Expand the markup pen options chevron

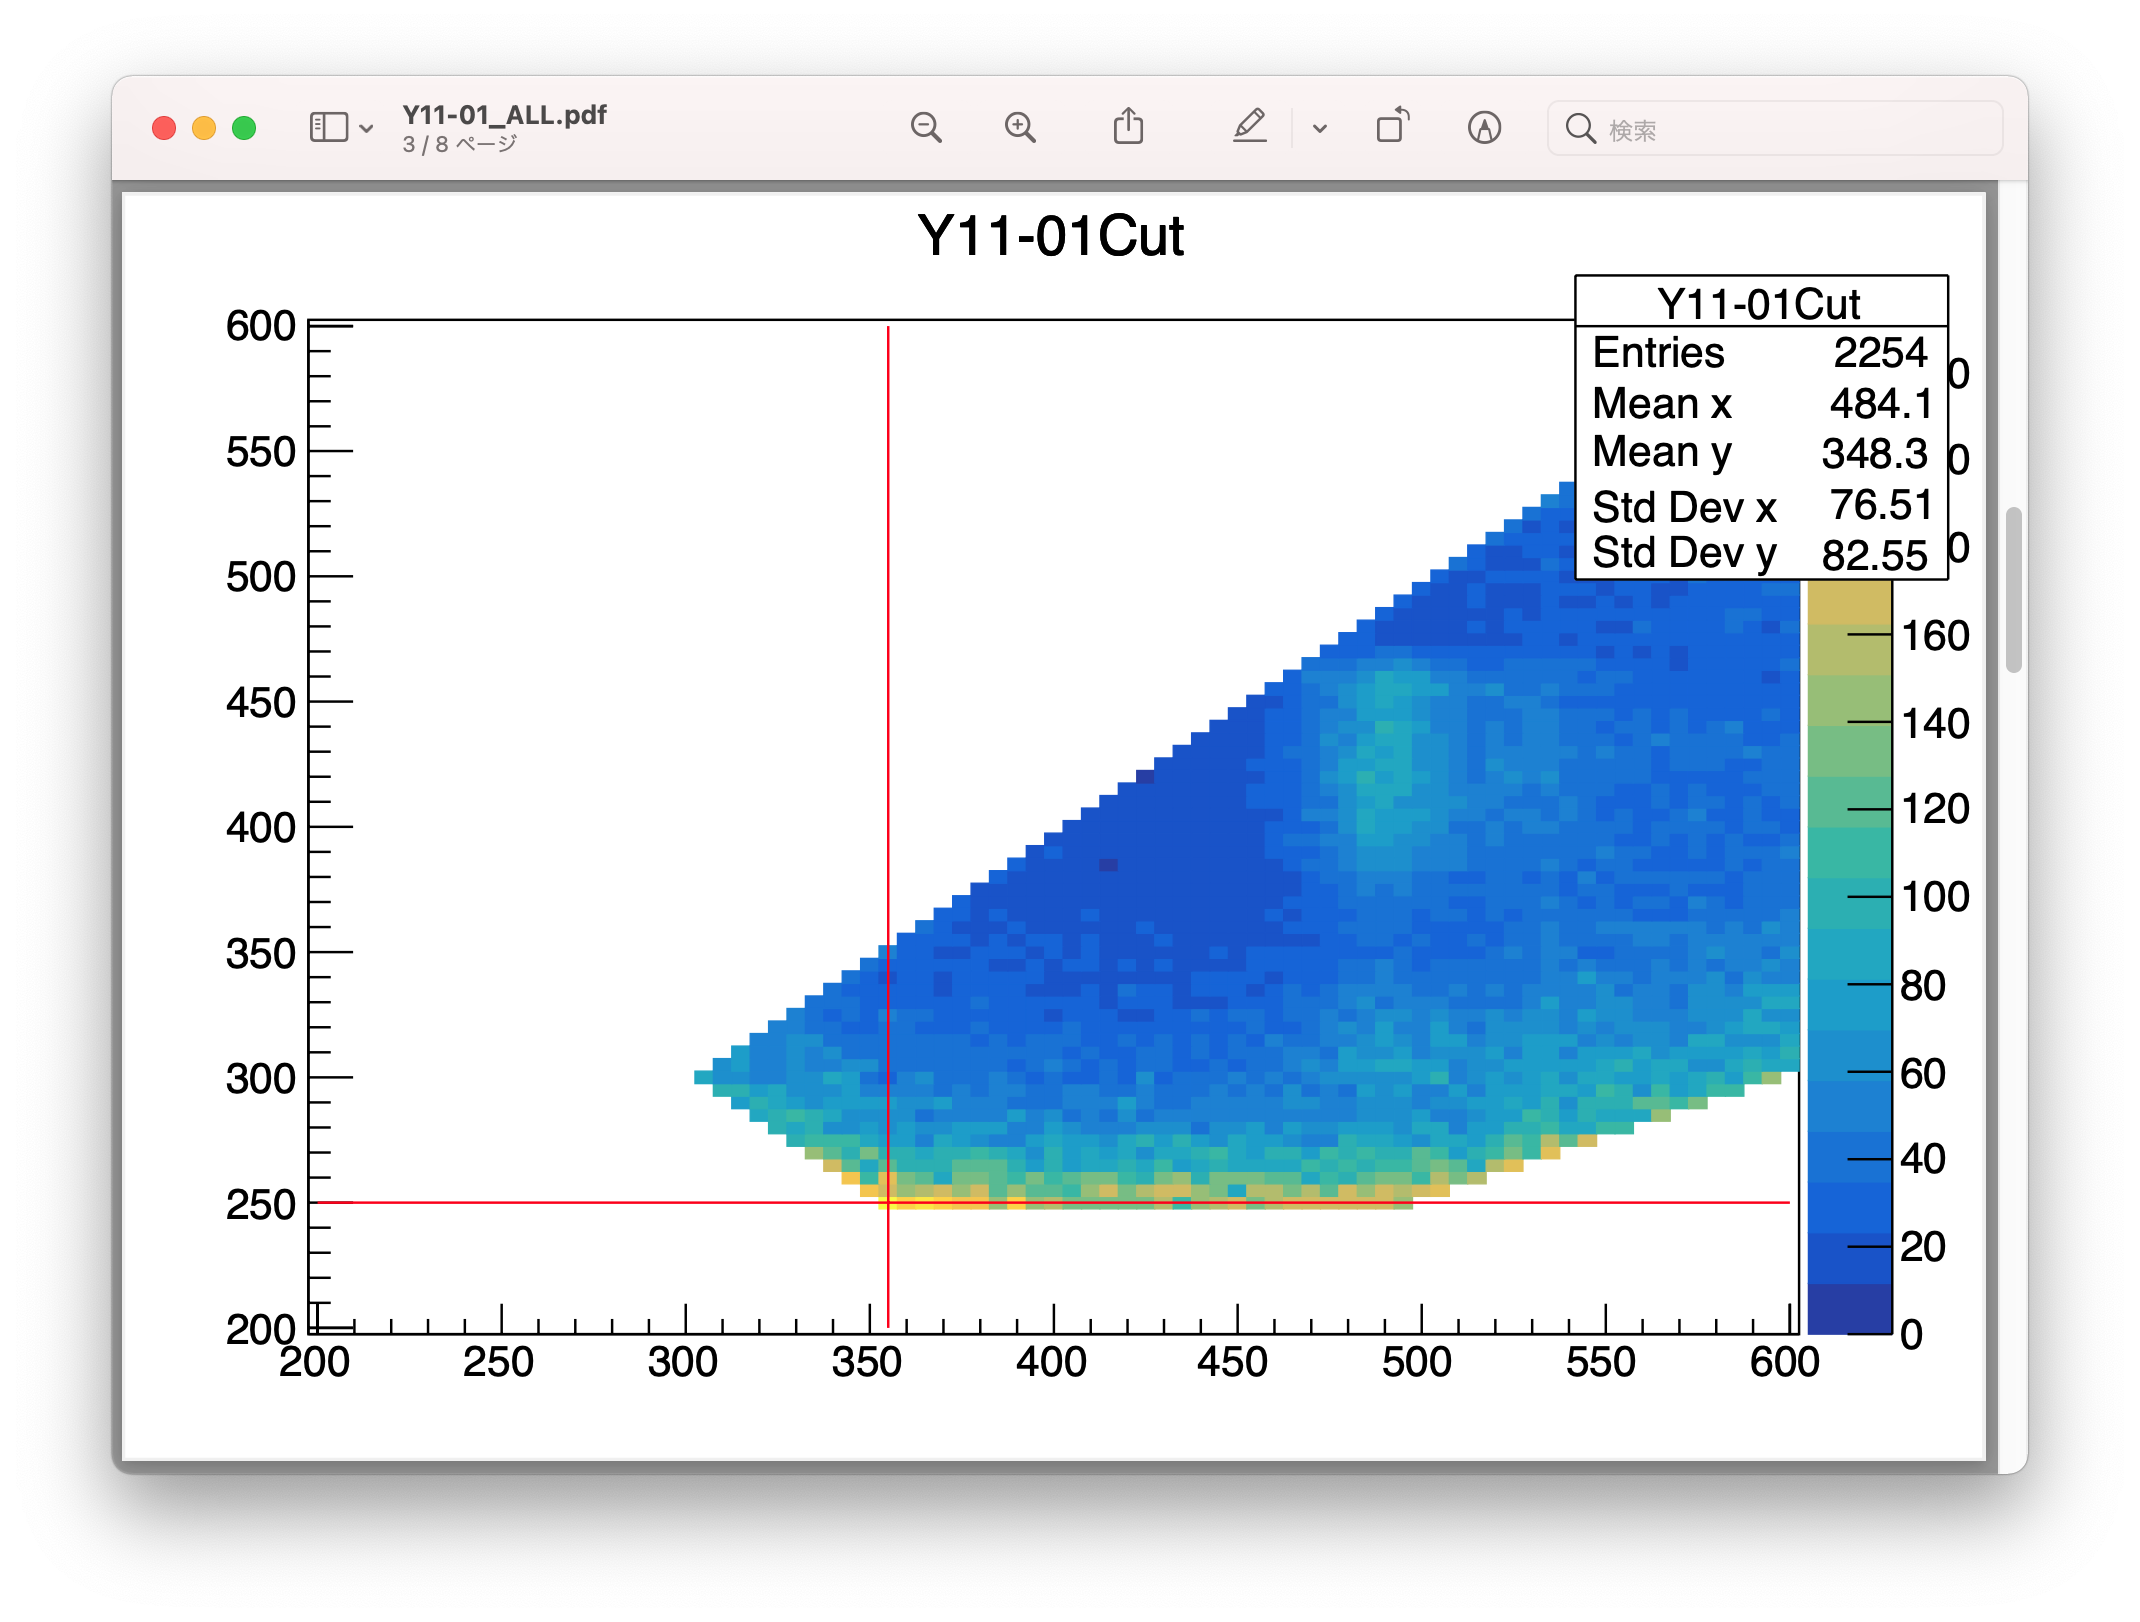click(1320, 129)
